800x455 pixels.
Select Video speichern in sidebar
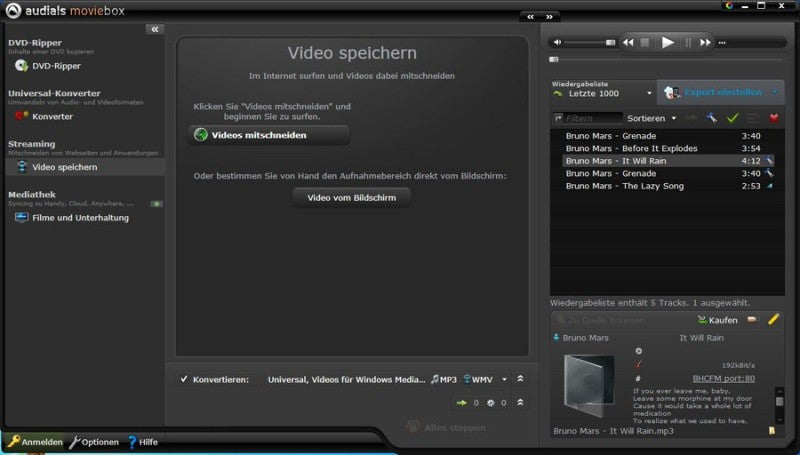pyautogui.click(x=84, y=167)
